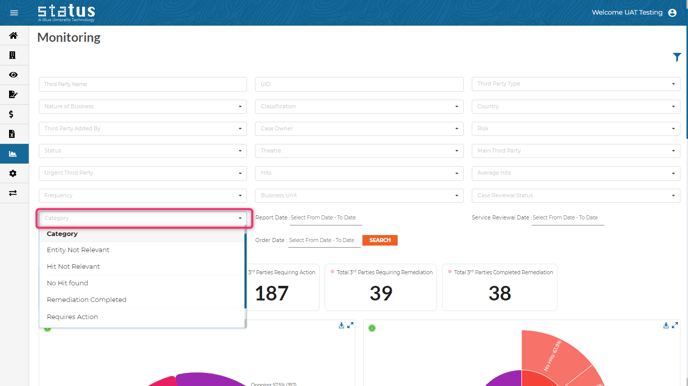Click the 38 Completed Remediation card

point(500,287)
